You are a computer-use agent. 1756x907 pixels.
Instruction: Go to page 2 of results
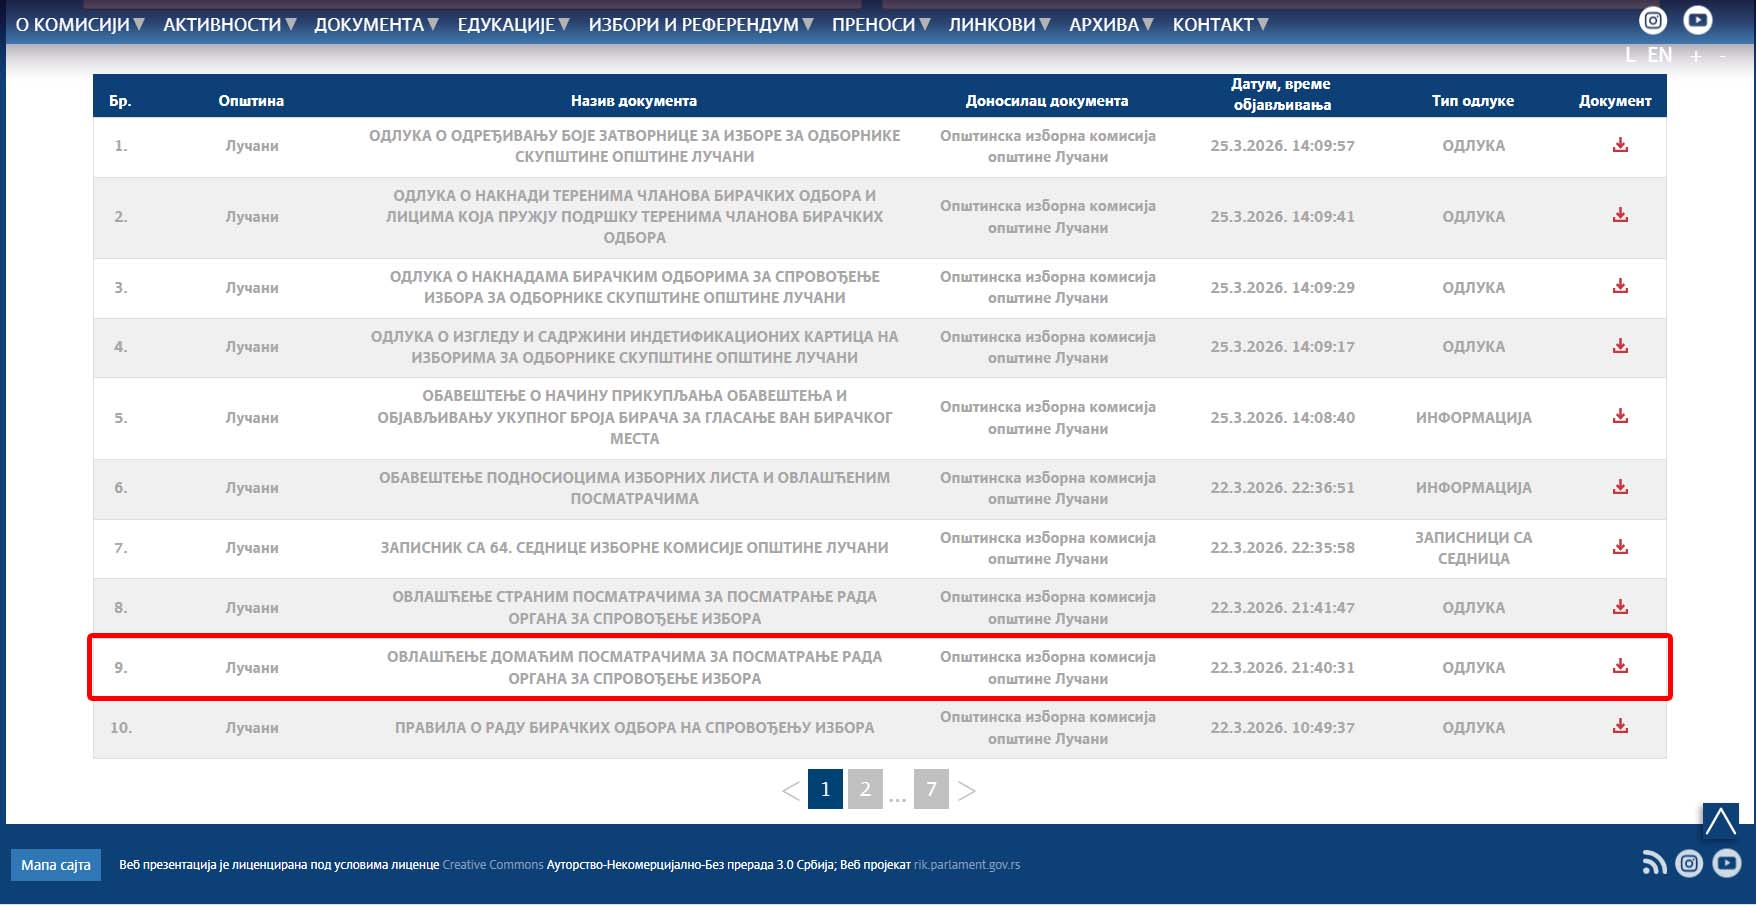(x=865, y=789)
